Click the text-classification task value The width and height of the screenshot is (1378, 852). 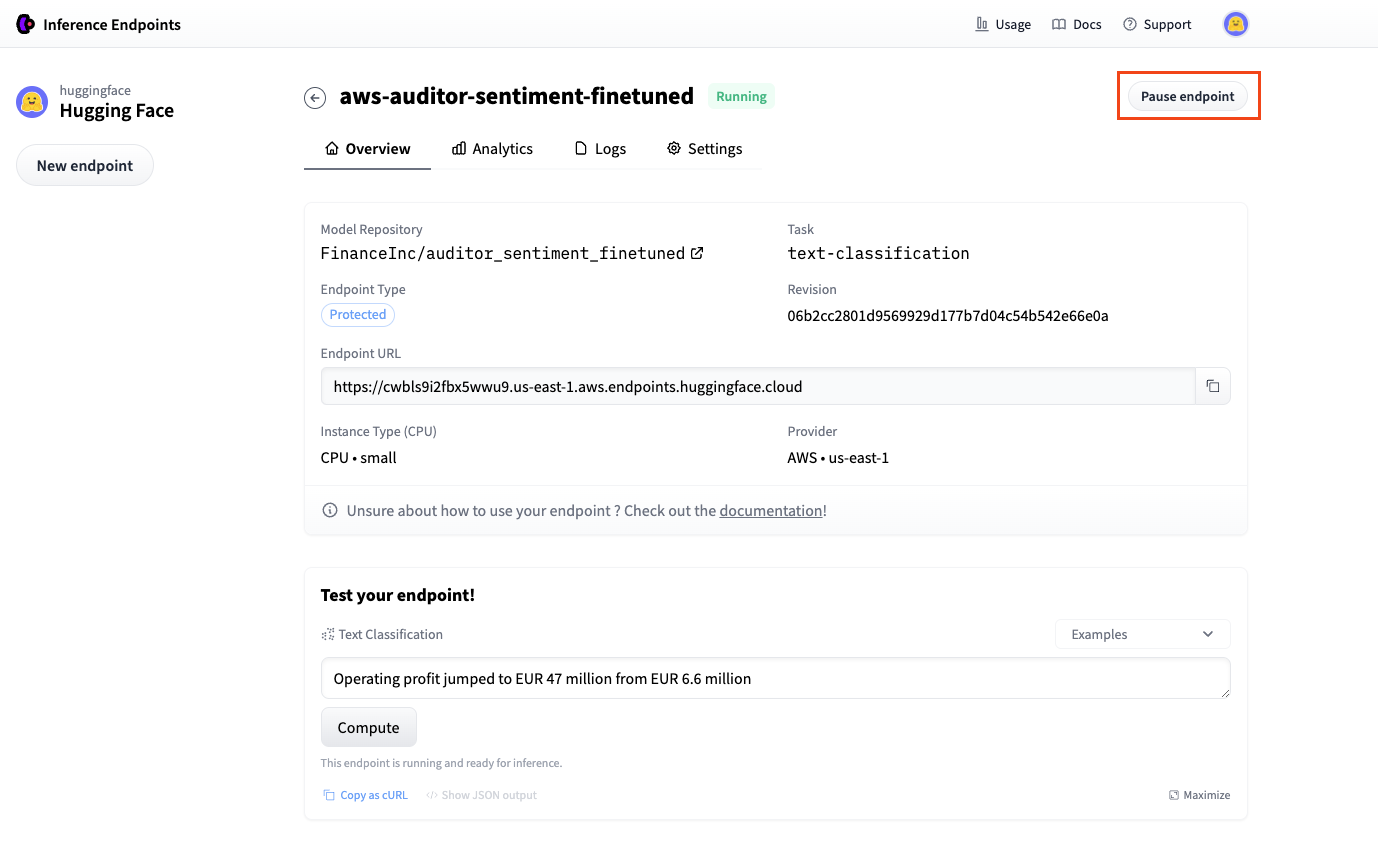click(x=879, y=253)
